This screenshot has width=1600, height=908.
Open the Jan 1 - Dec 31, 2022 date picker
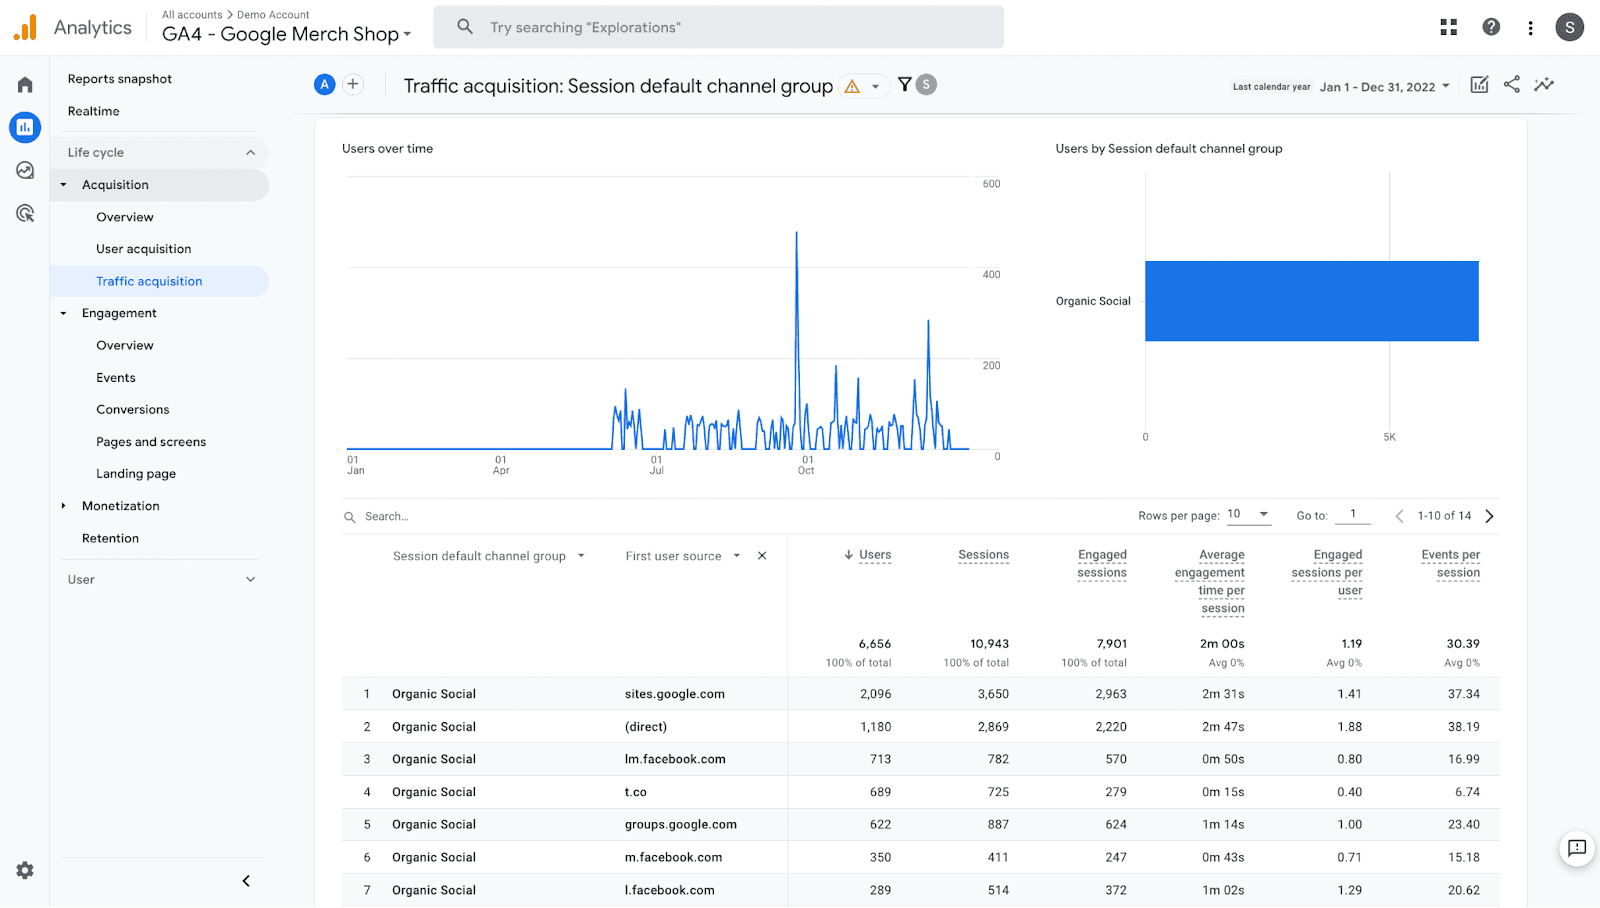[x=1380, y=86]
